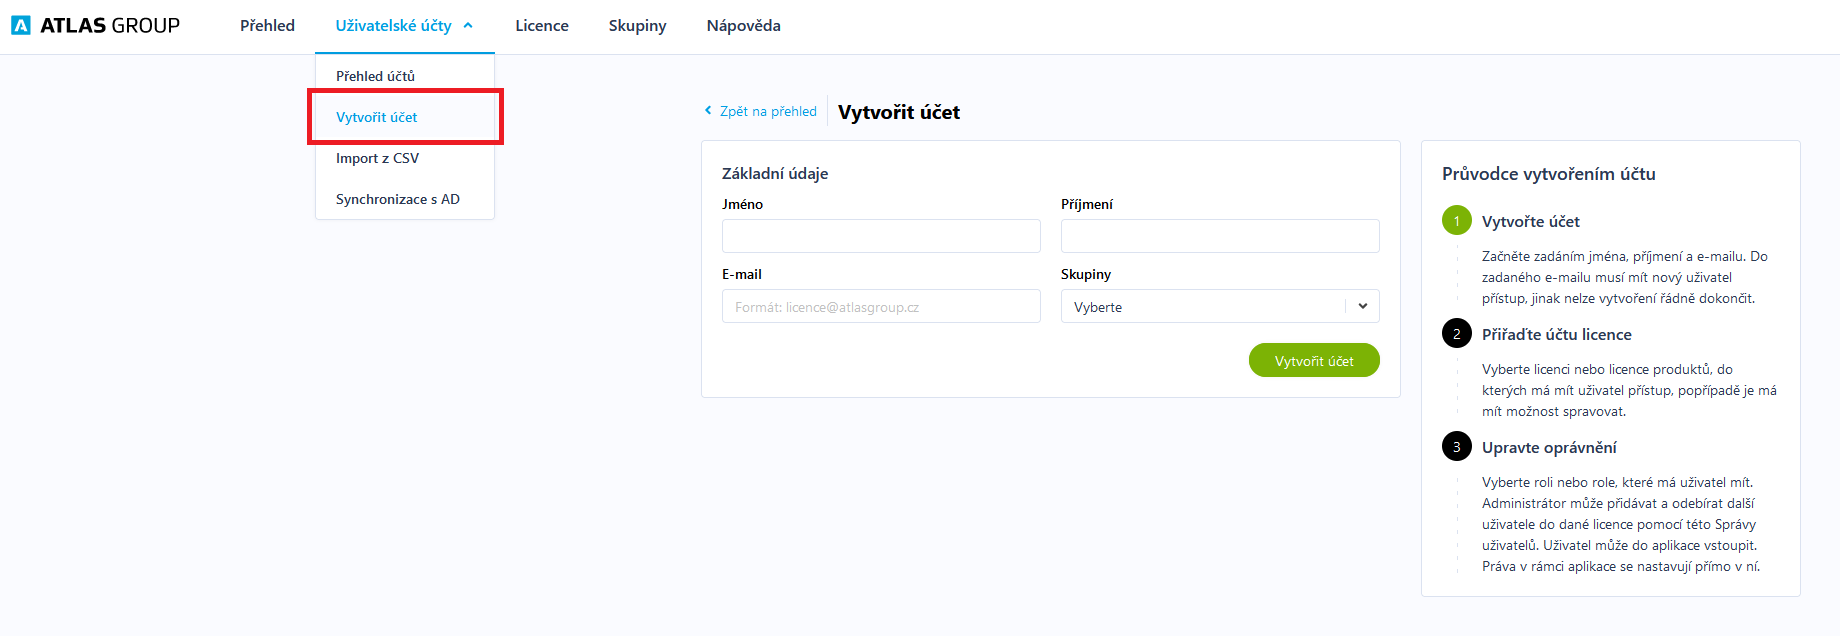Follow the Zpět na přehled link
The height and width of the screenshot is (636, 1840).
[768, 111]
